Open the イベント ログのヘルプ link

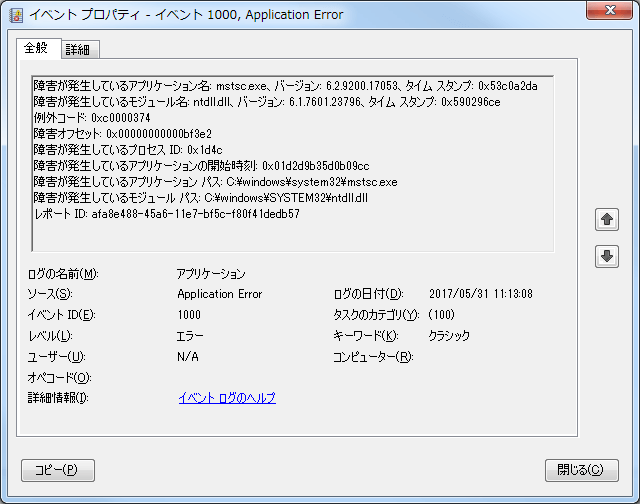226,398
